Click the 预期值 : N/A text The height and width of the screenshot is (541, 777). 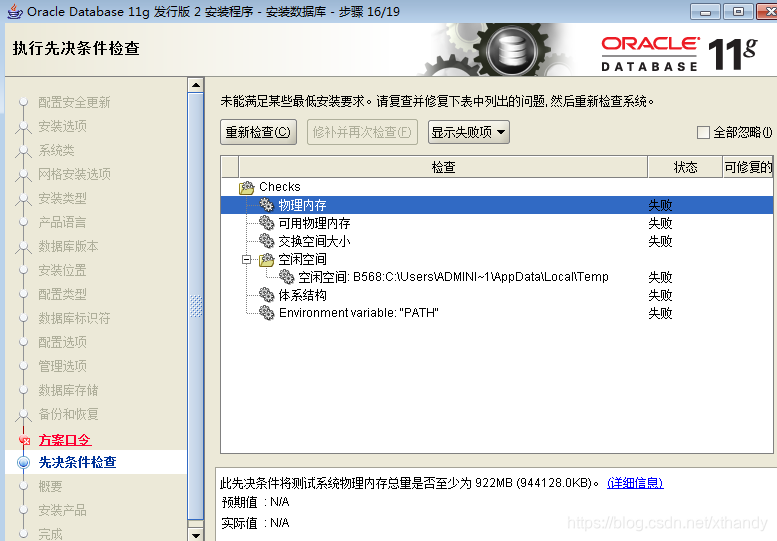[256, 502]
